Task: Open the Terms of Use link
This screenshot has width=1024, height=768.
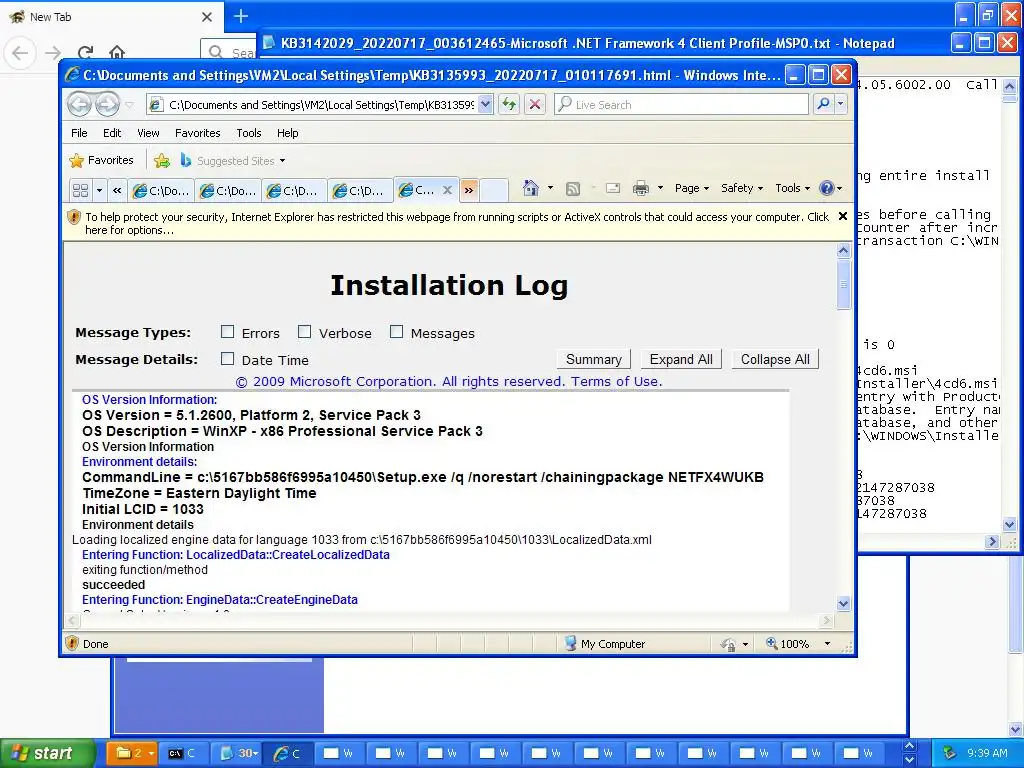Action: tap(616, 381)
